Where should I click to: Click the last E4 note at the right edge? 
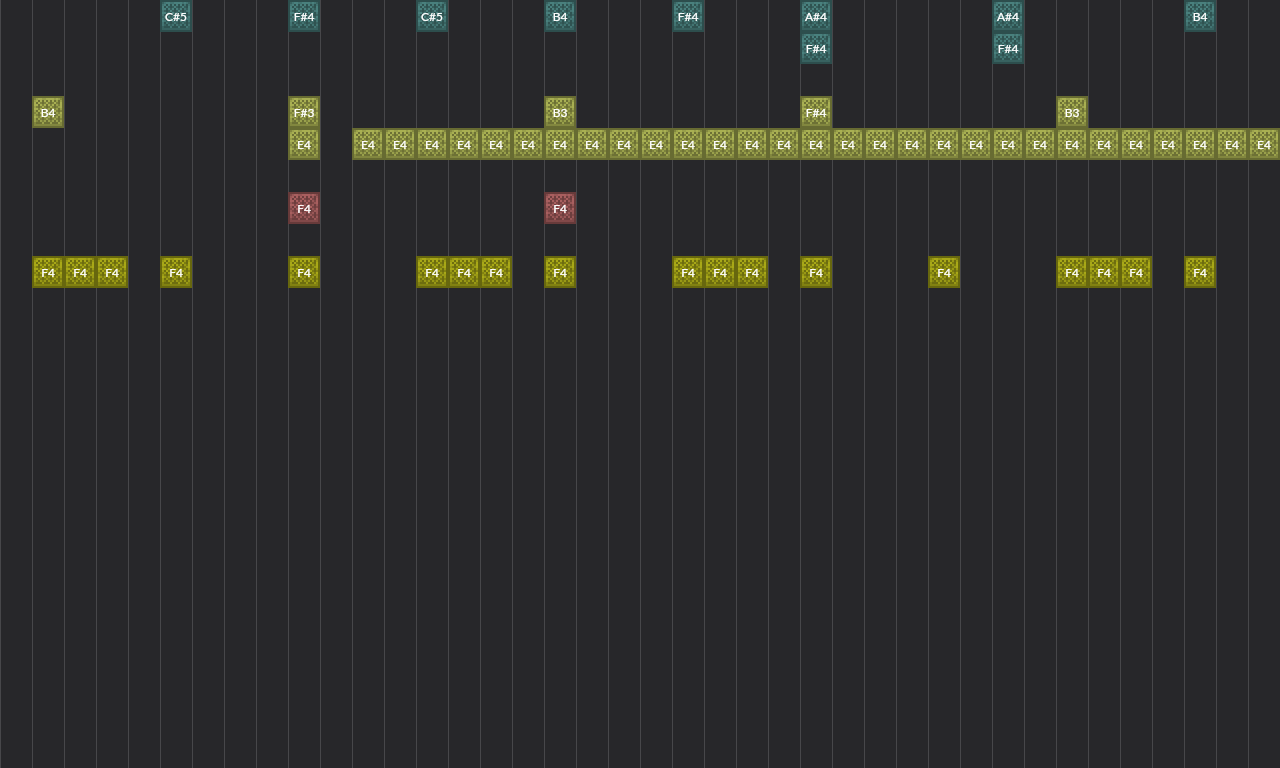coord(1263,144)
